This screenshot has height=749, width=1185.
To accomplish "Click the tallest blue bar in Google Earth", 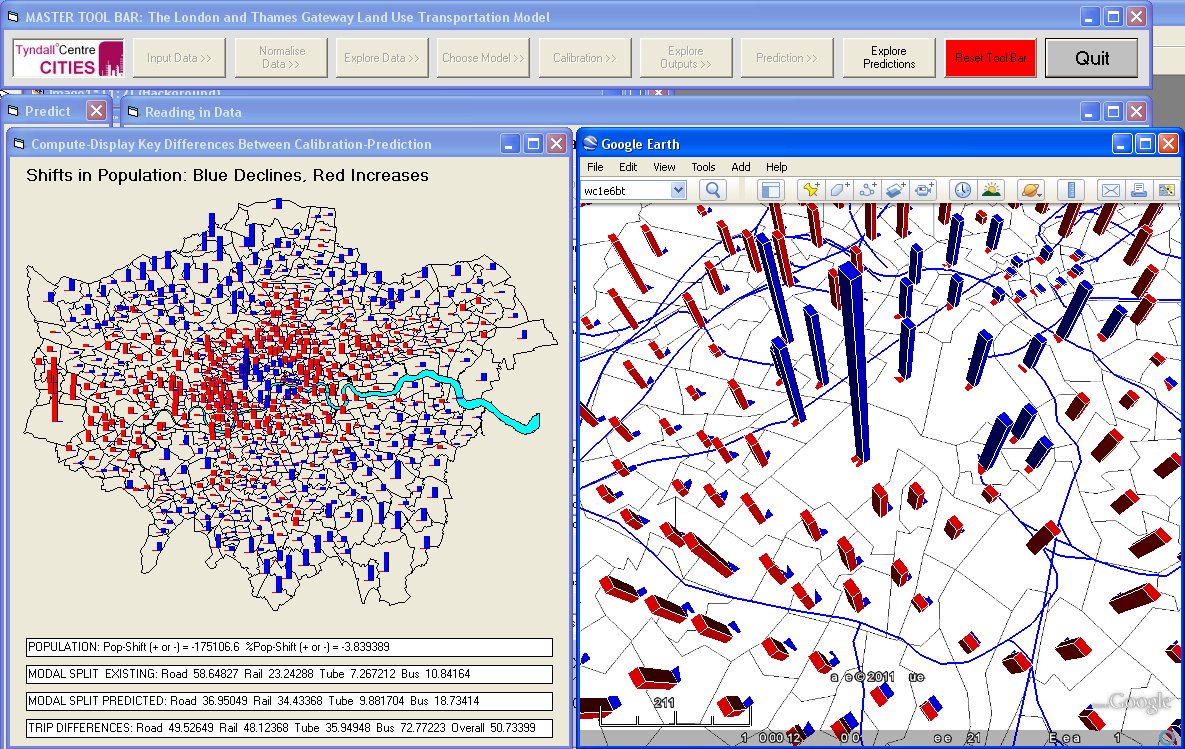I will click(x=855, y=363).
